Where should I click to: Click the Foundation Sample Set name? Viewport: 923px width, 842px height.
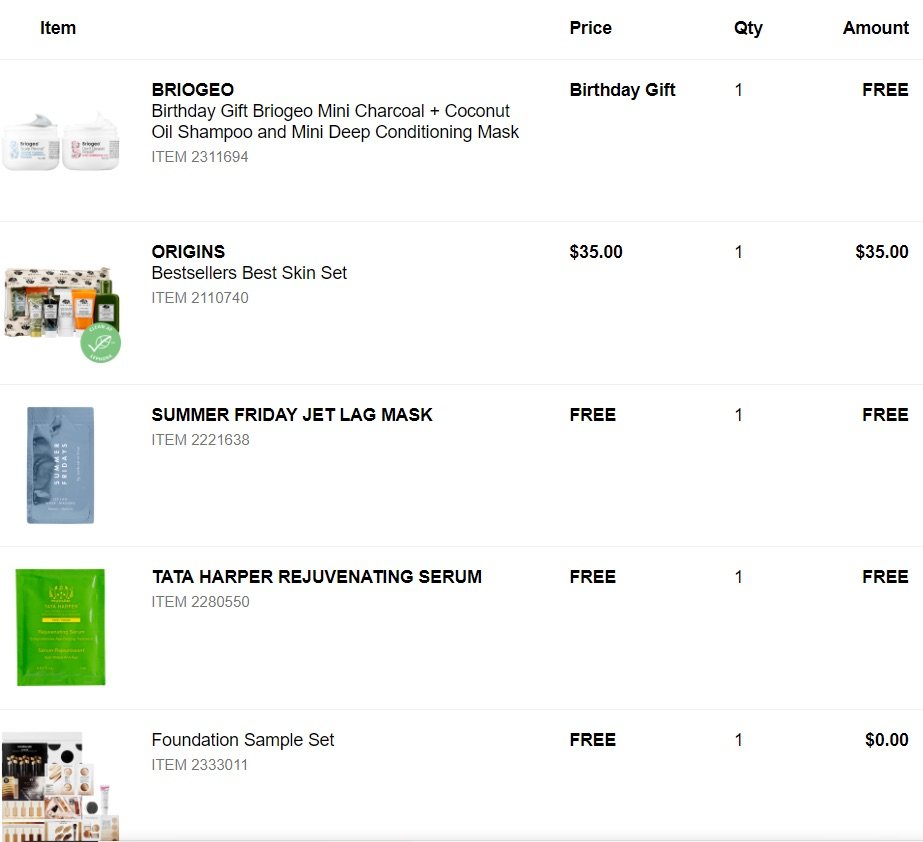pos(242,740)
